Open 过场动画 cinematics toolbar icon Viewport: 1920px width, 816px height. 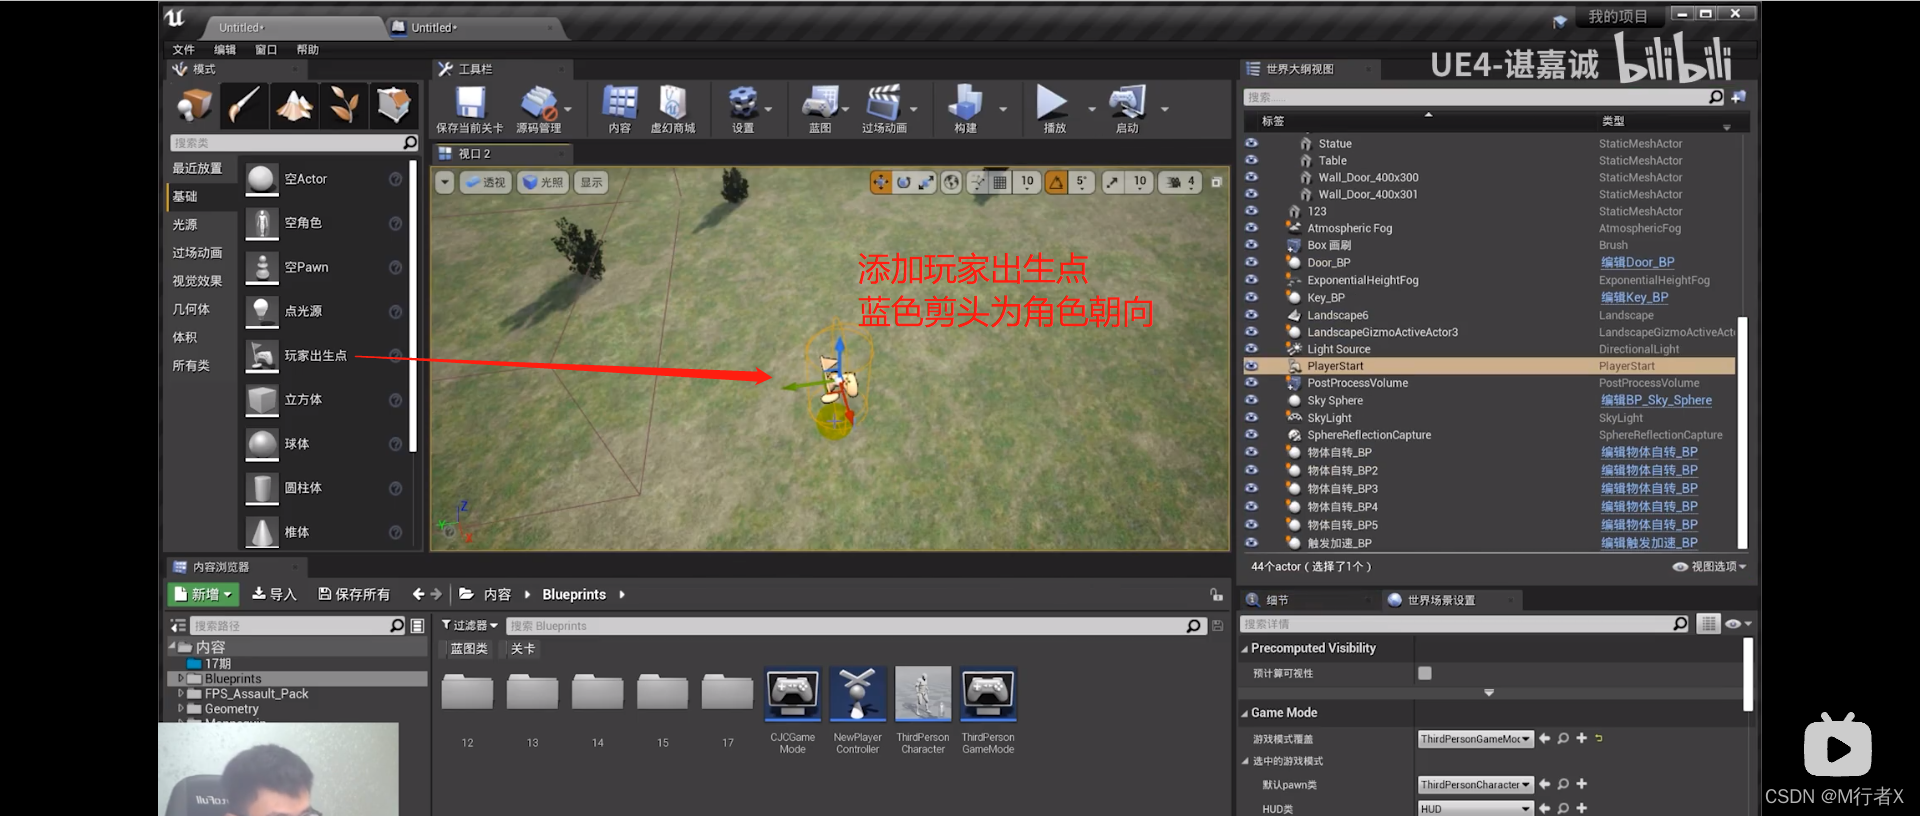click(884, 109)
